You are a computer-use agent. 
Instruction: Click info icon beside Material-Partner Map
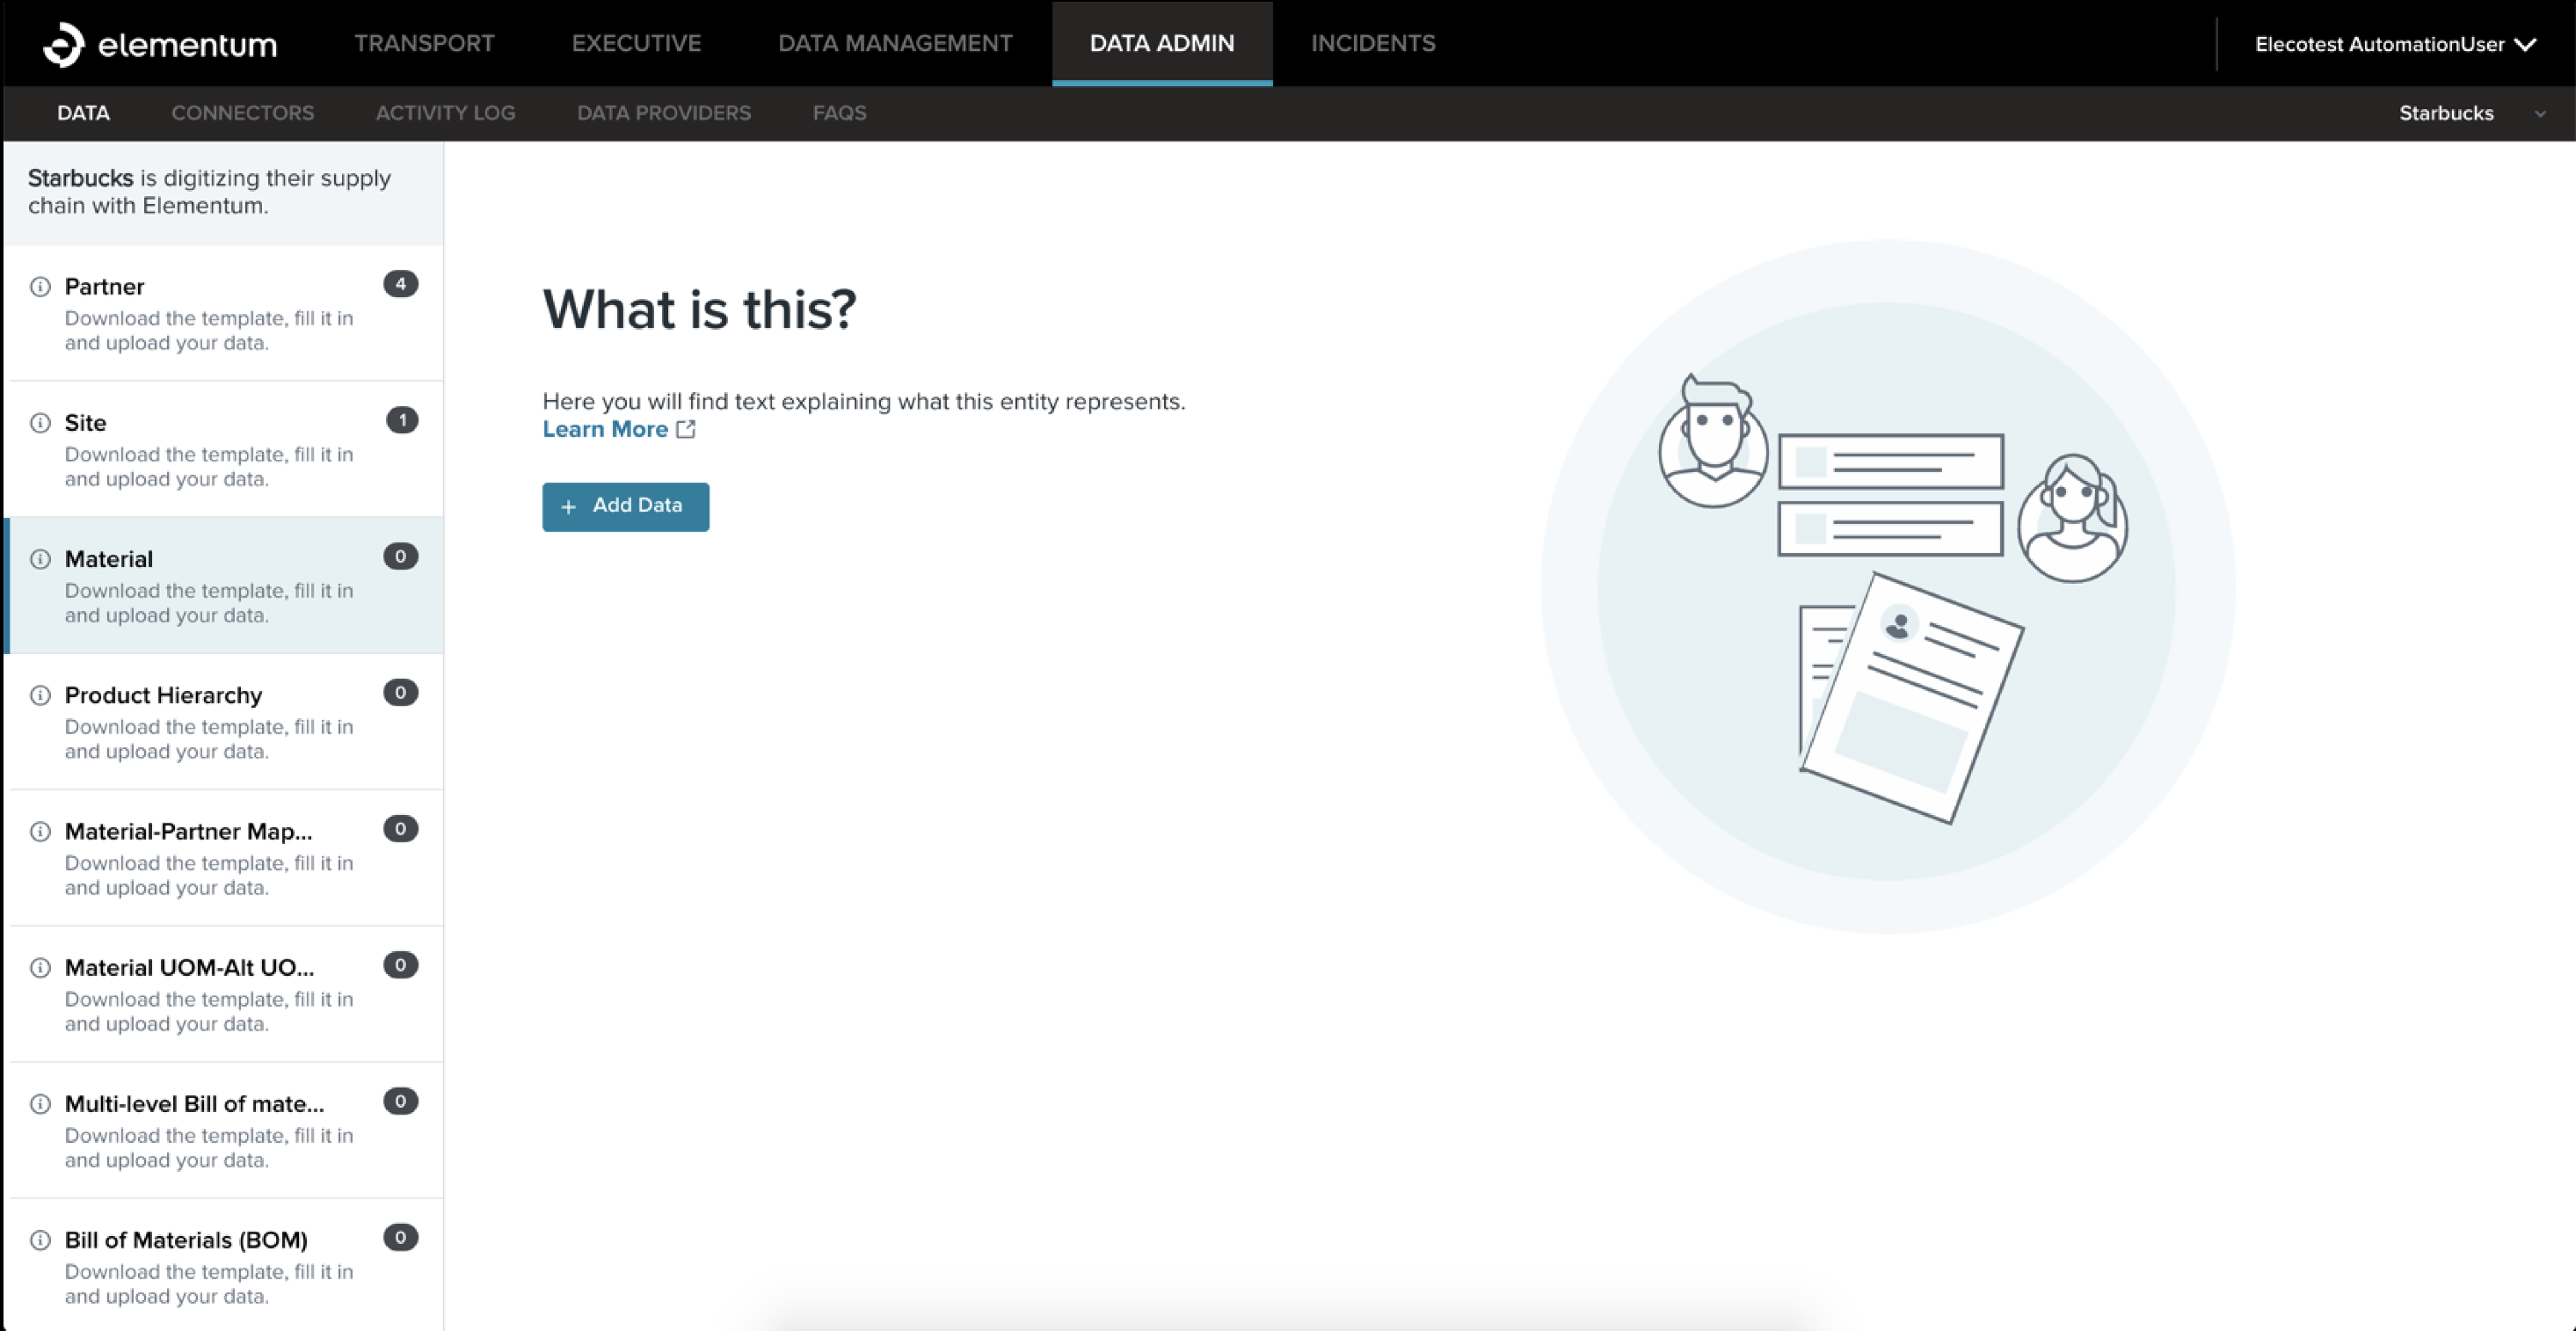40,831
